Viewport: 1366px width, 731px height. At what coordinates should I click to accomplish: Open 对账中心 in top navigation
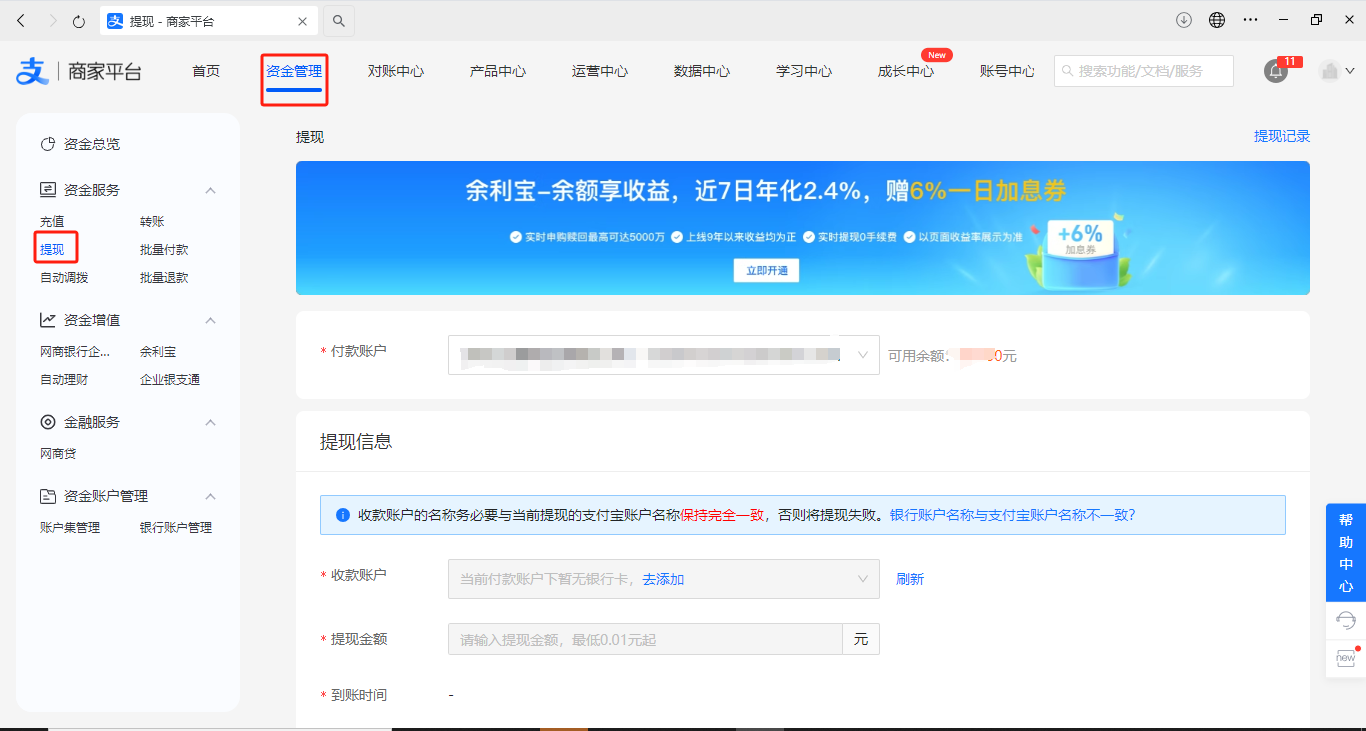[396, 71]
